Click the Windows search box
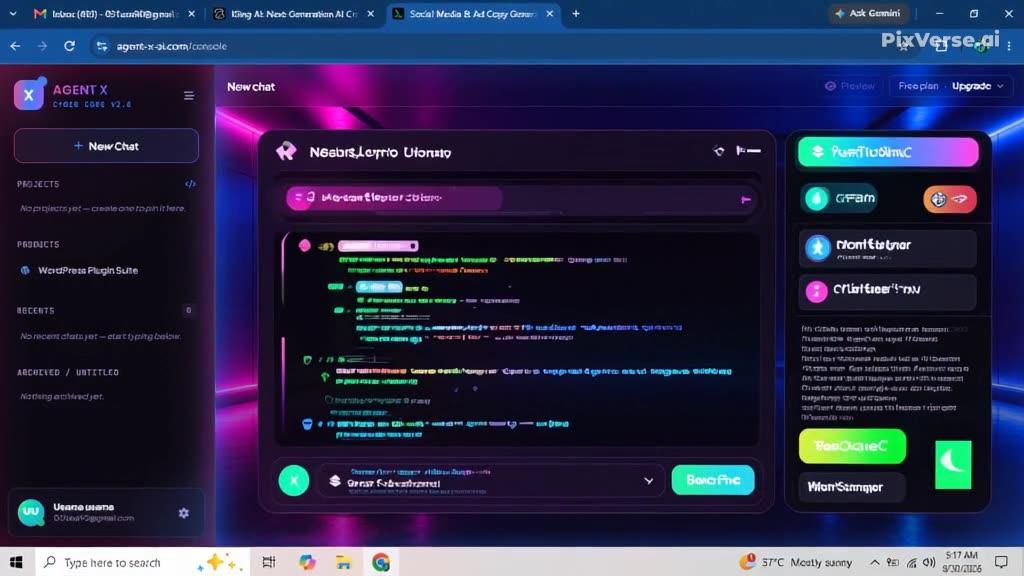This screenshot has height=576, width=1024. pyautogui.click(x=141, y=562)
